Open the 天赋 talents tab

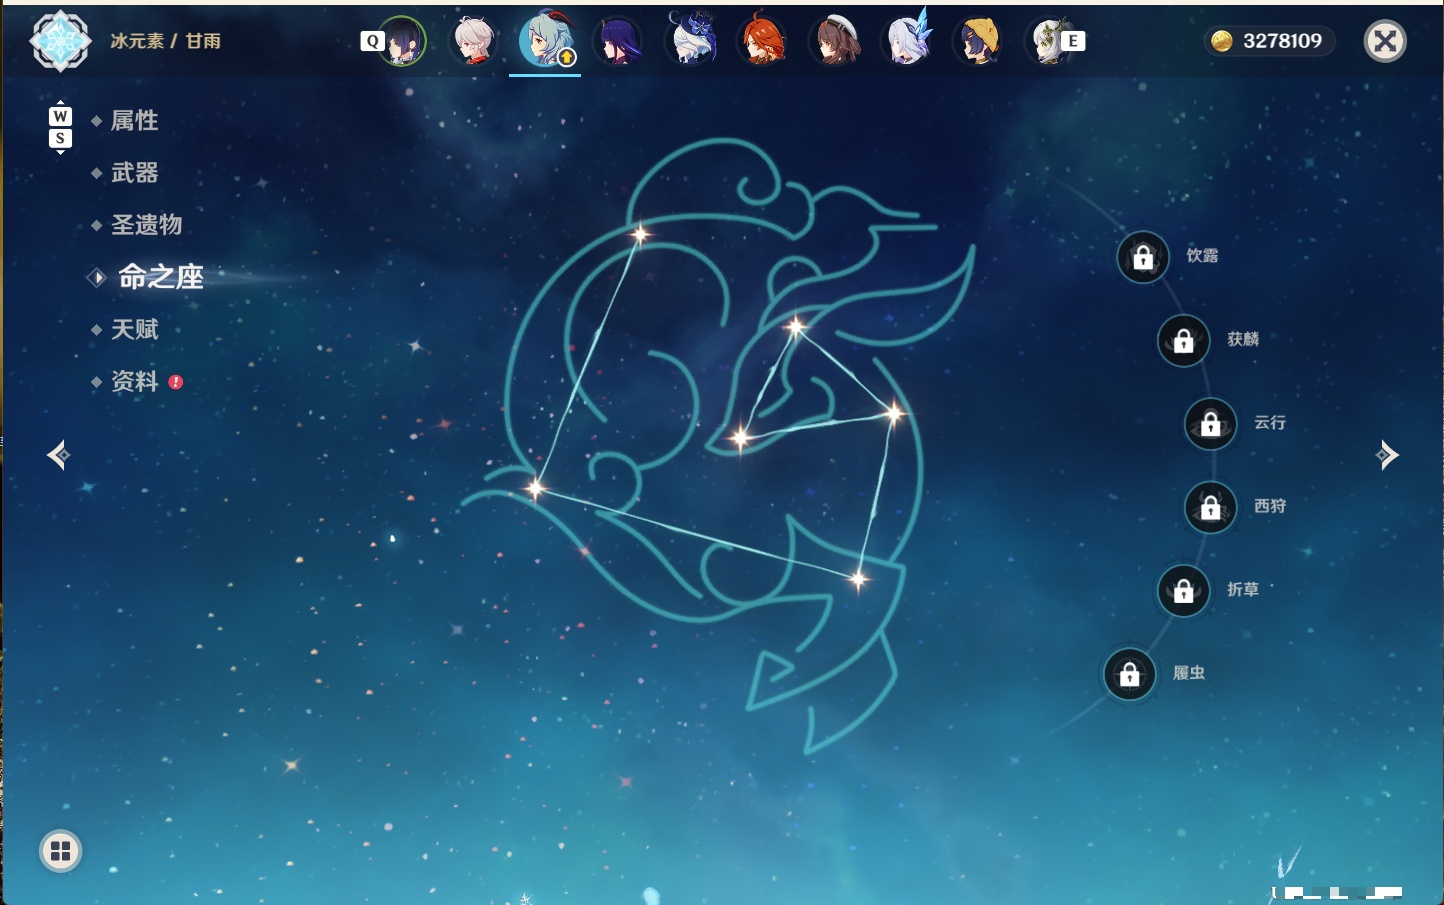pyautogui.click(x=134, y=329)
